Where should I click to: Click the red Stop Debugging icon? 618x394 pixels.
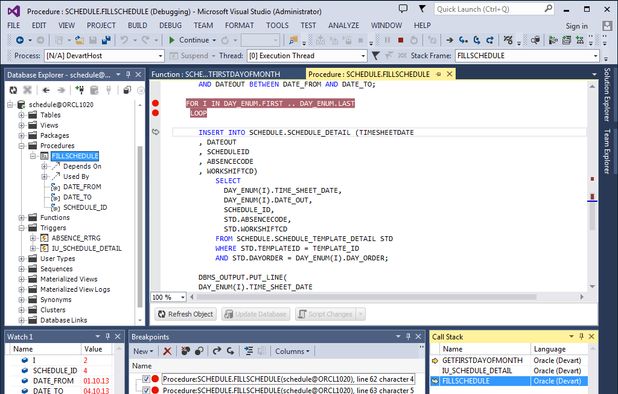(400, 40)
